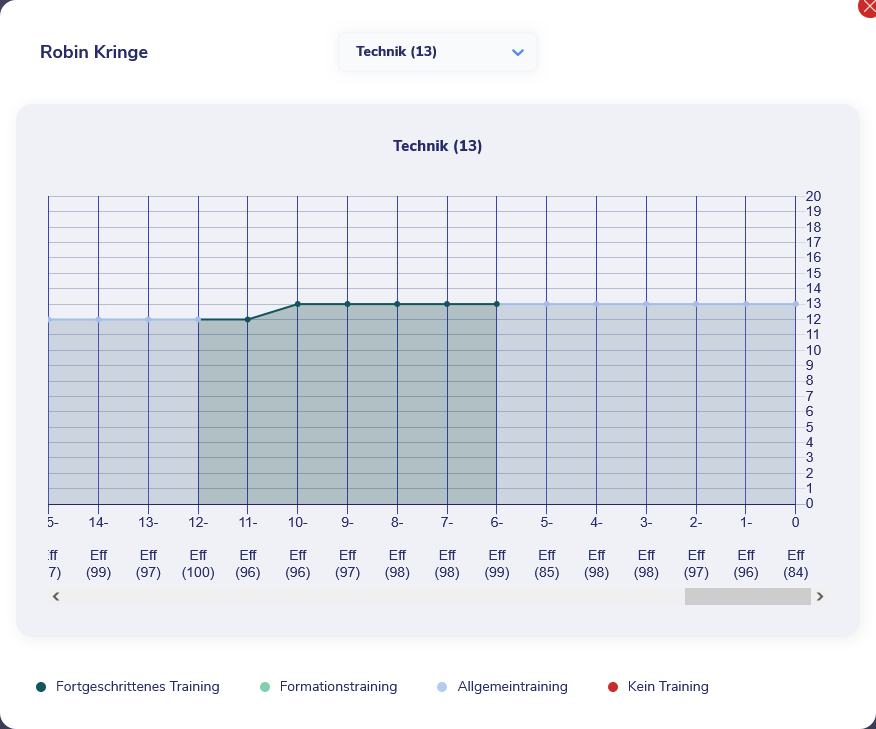Open the Technik (13) skill dropdown
Viewport: 876px width, 729px height.
click(x=437, y=52)
